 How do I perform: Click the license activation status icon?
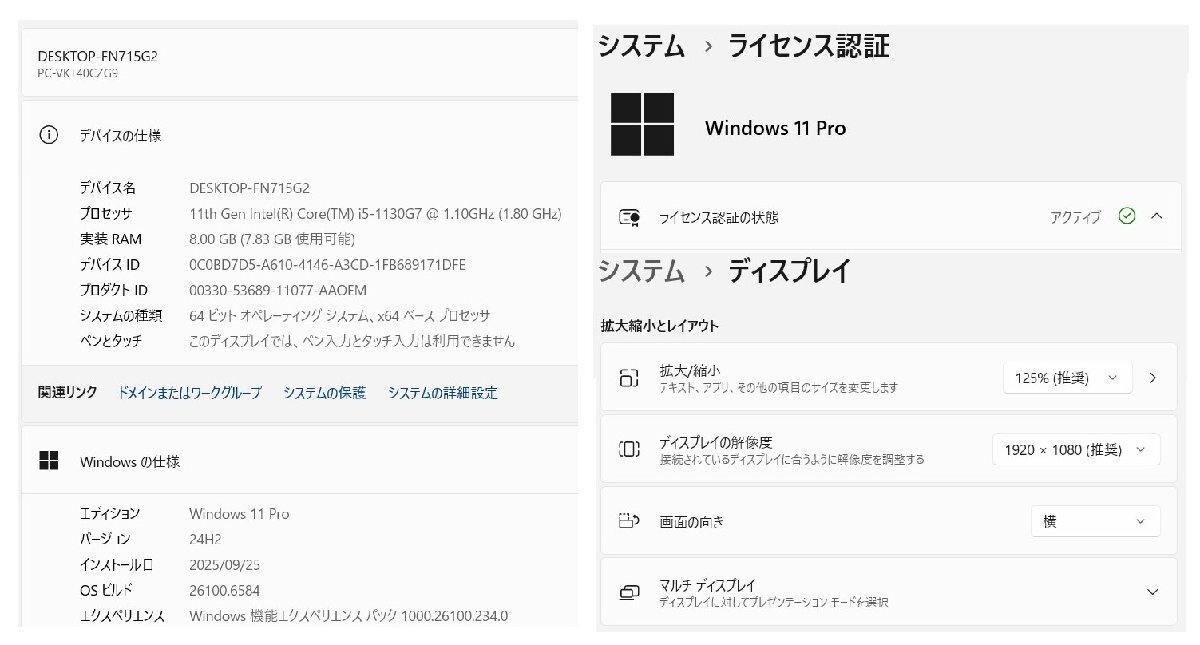pyautogui.click(x=629, y=216)
